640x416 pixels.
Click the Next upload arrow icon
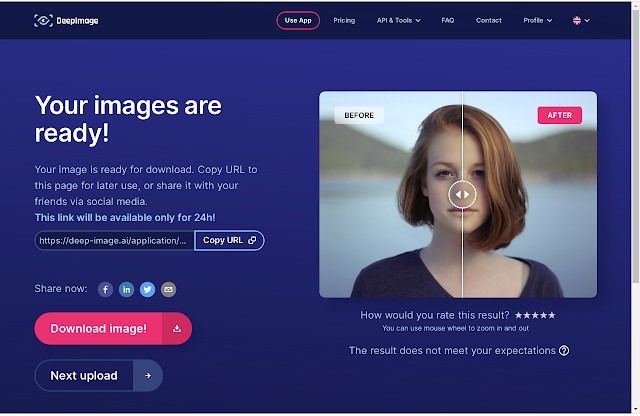[148, 376]
